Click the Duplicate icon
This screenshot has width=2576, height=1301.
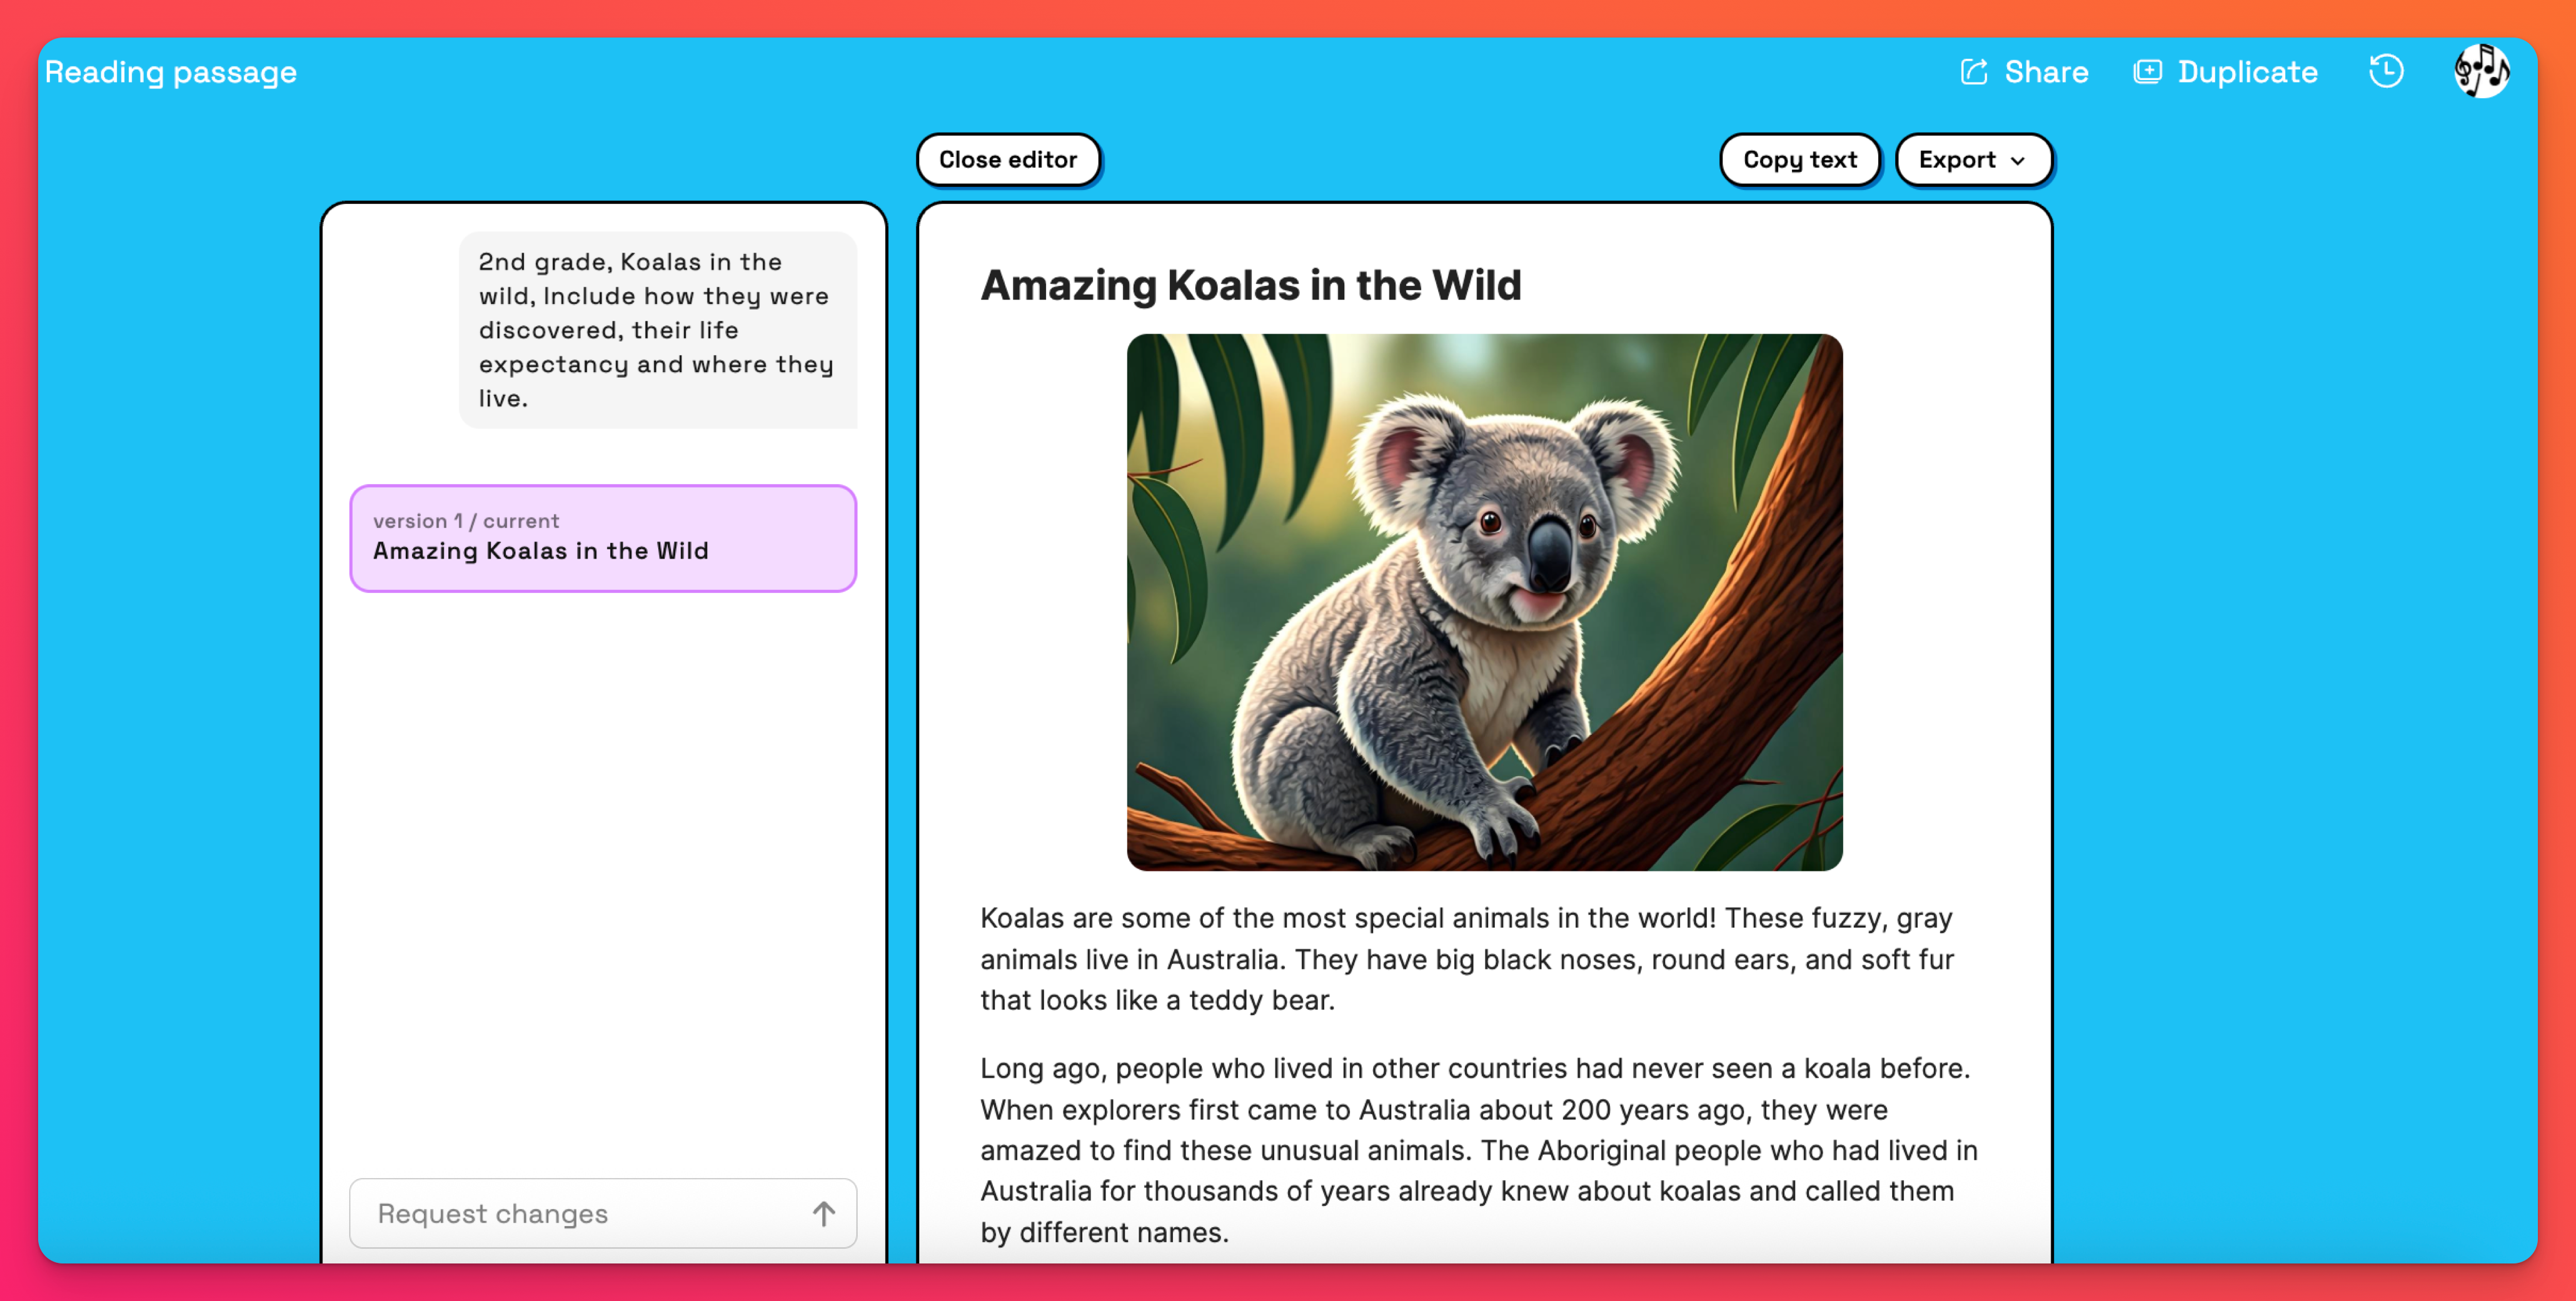2147,72
